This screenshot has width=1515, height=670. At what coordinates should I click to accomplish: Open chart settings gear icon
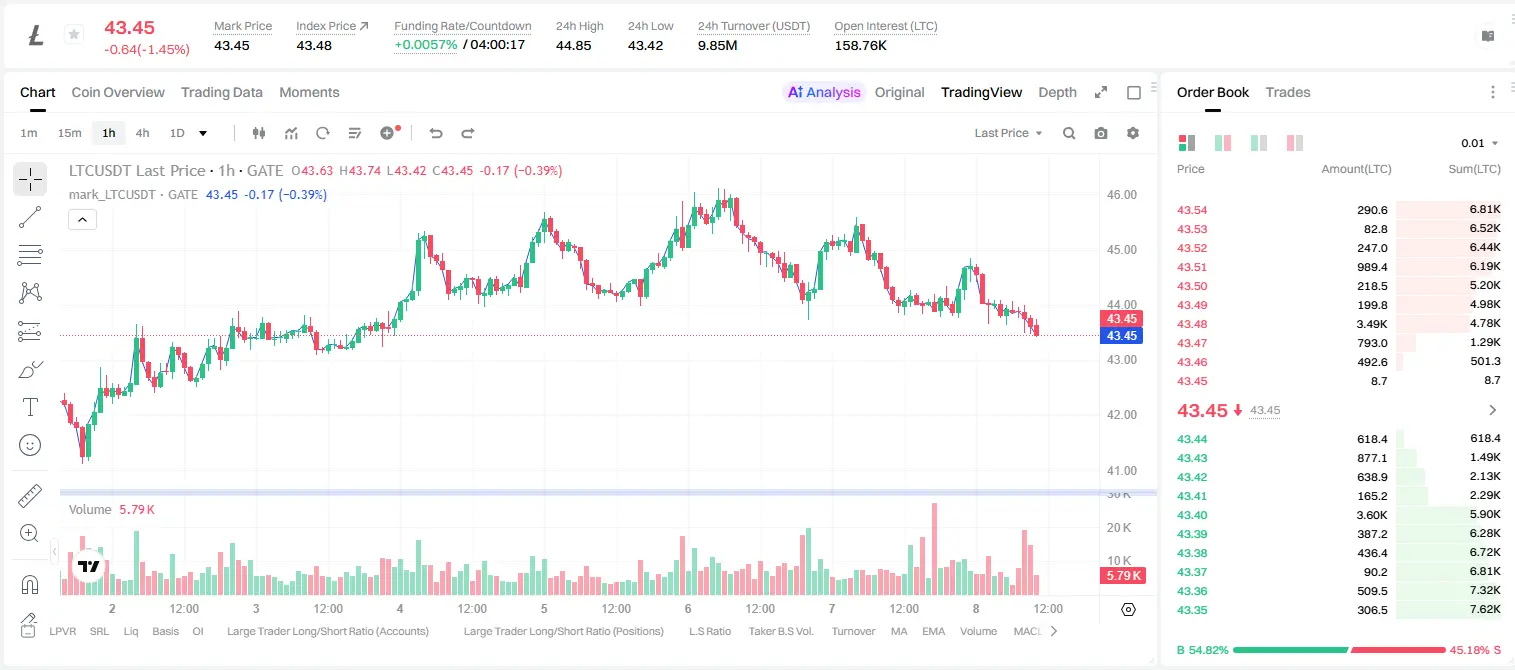coord(1133,133)
